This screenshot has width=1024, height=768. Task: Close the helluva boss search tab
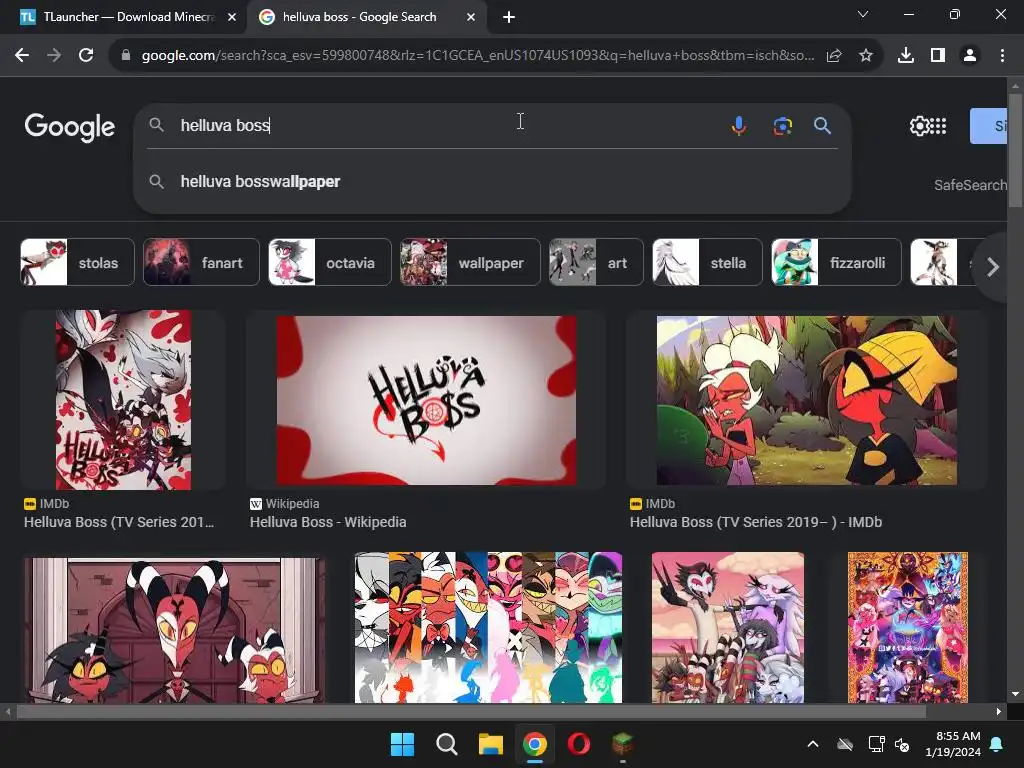pyautogui.click(x=471, y=17)
